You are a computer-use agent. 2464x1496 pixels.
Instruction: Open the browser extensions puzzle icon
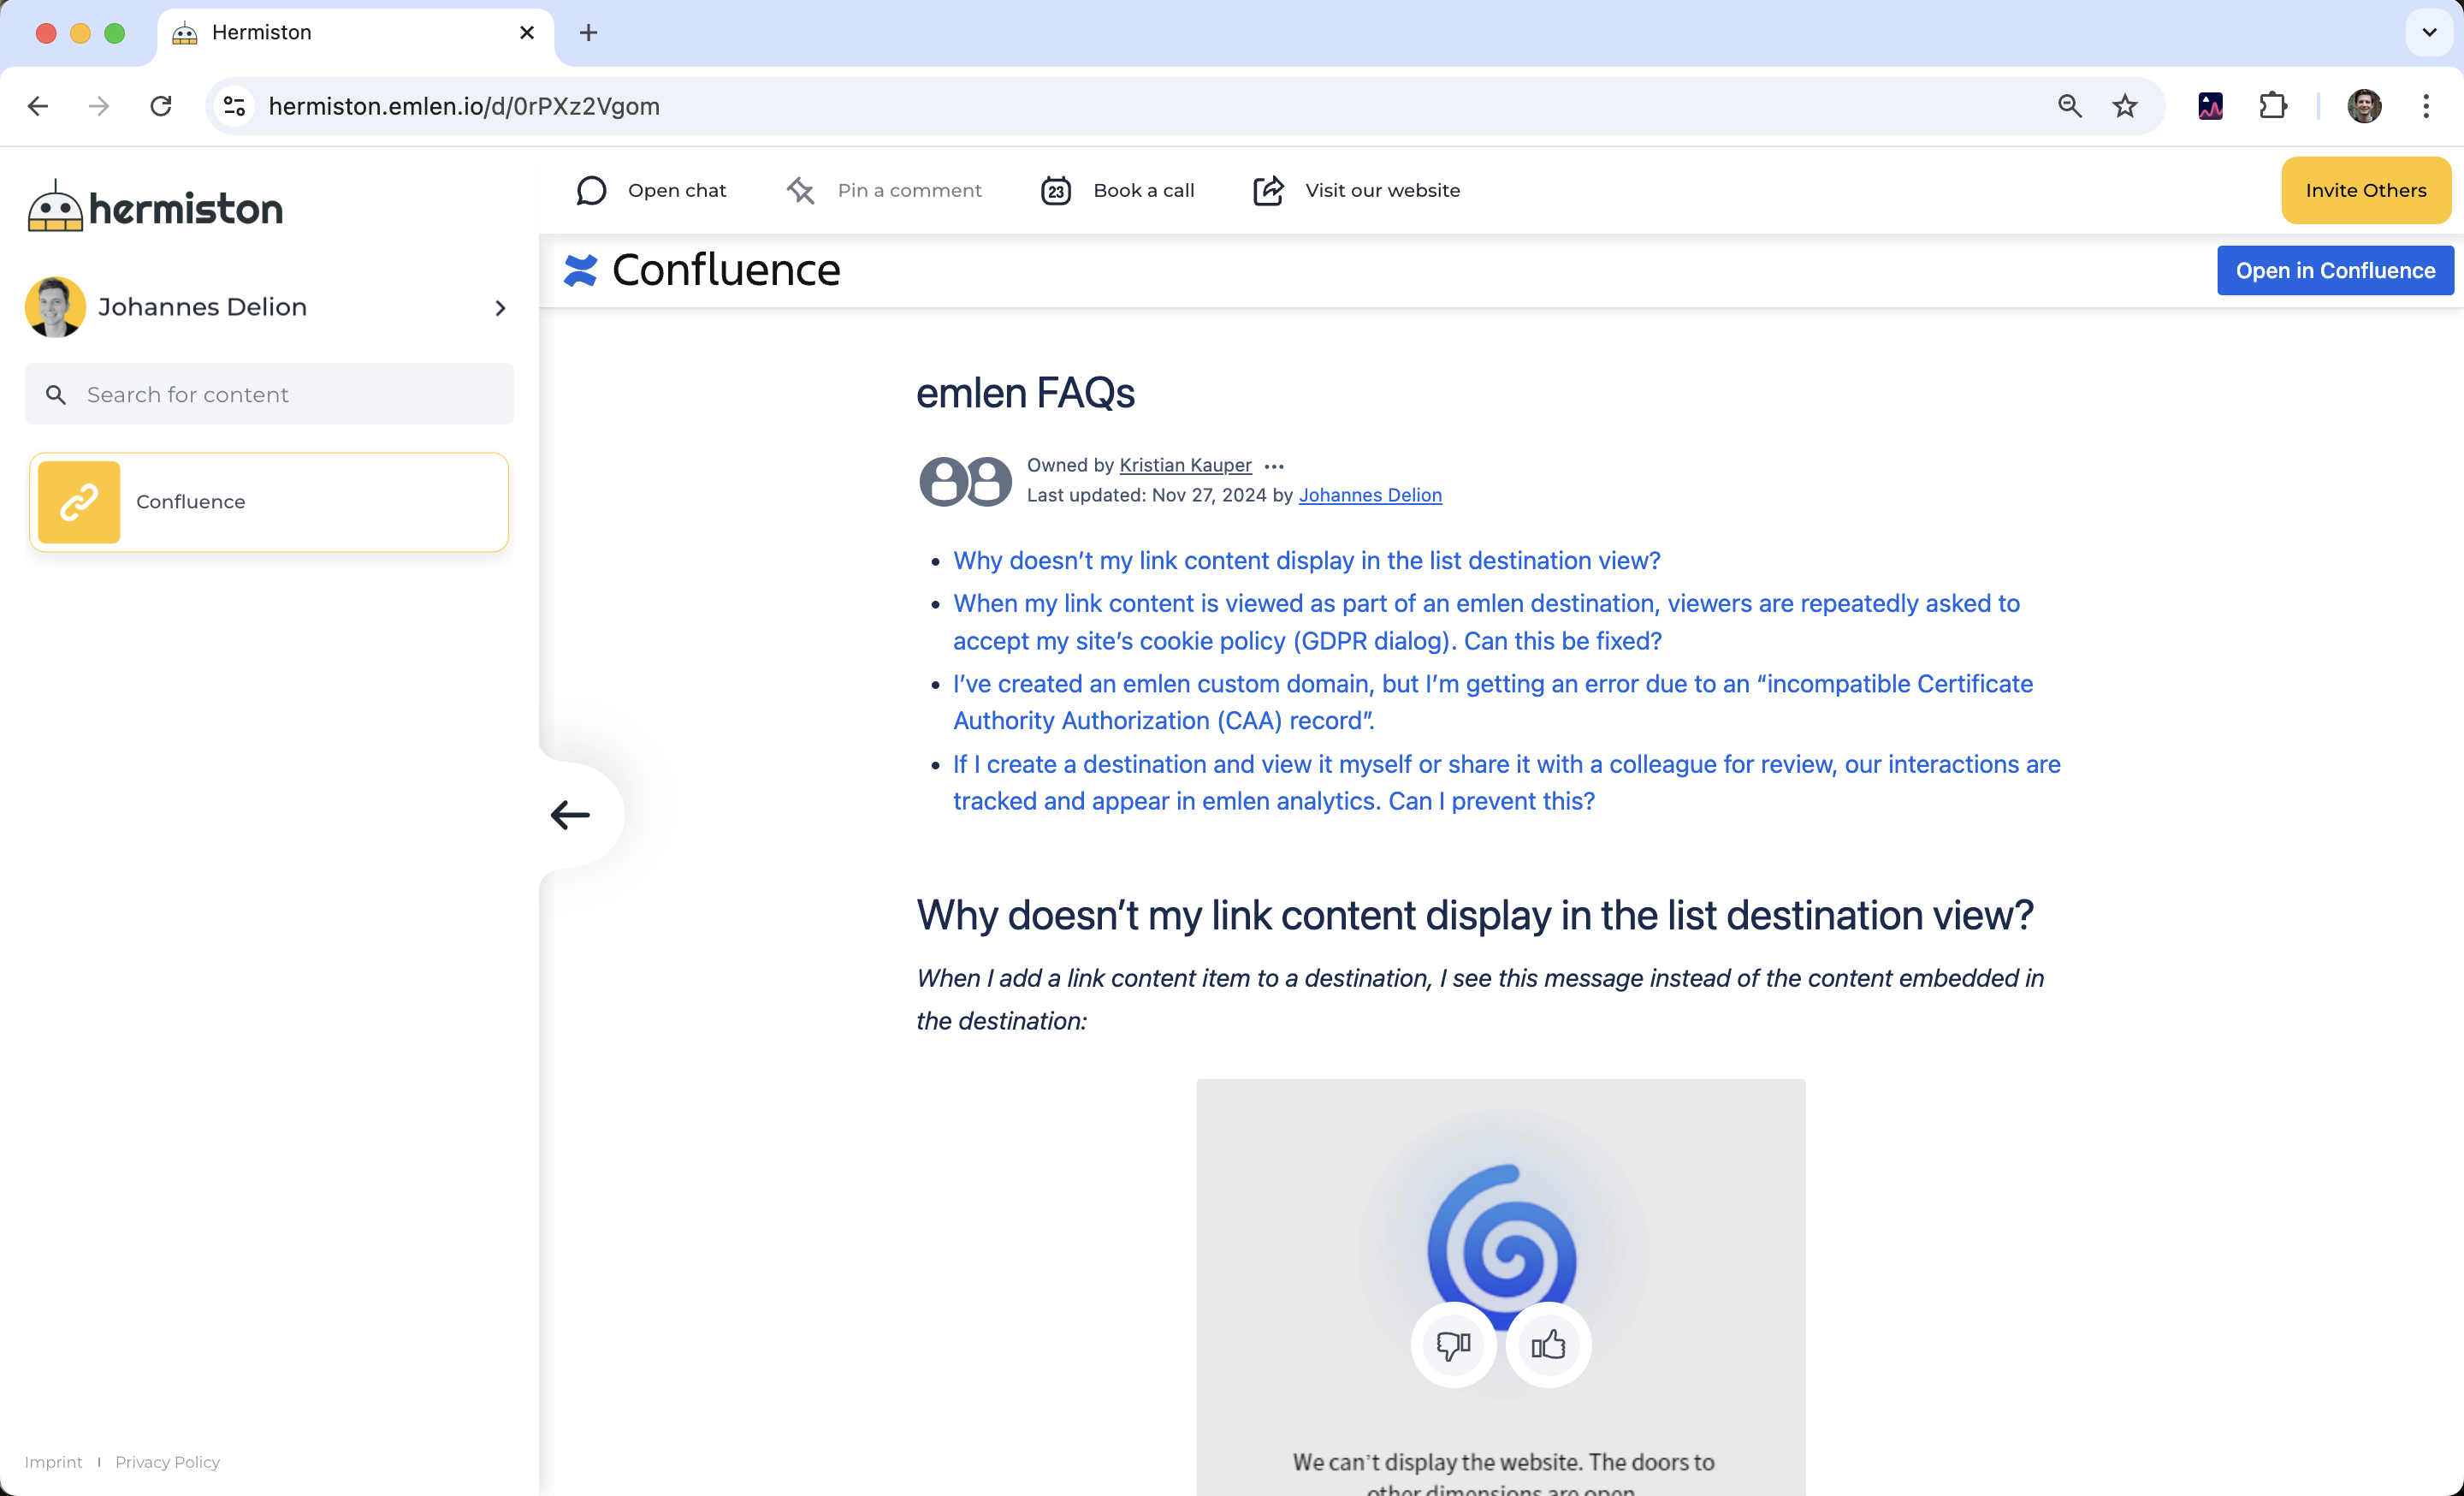point(2272,106)
